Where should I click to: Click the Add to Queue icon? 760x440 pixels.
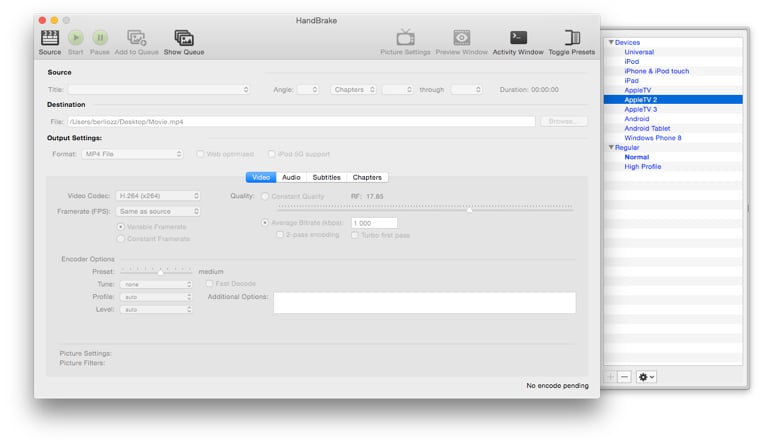pyautogui.click(x=136, y=37)
